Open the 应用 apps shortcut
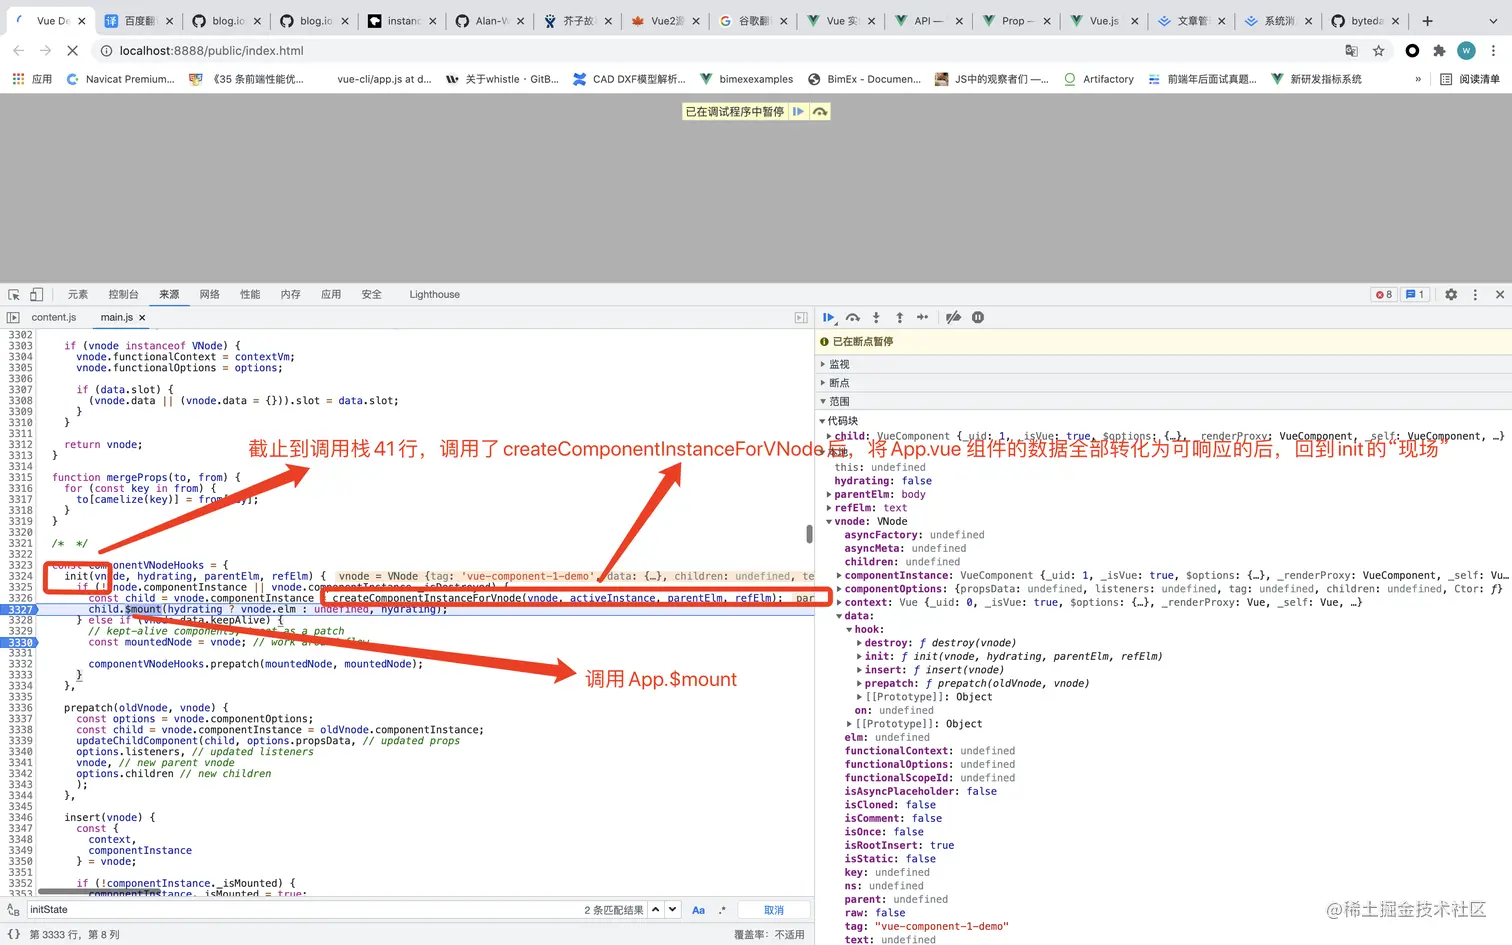 [32, 79]
